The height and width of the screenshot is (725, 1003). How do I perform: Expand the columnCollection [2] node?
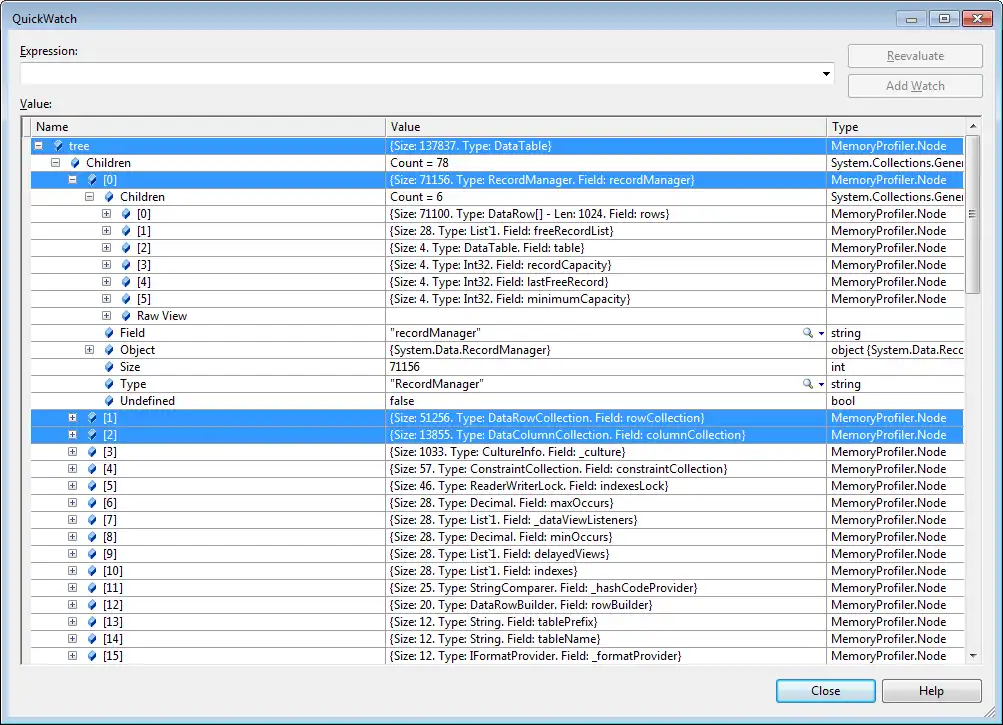[72, 434]
